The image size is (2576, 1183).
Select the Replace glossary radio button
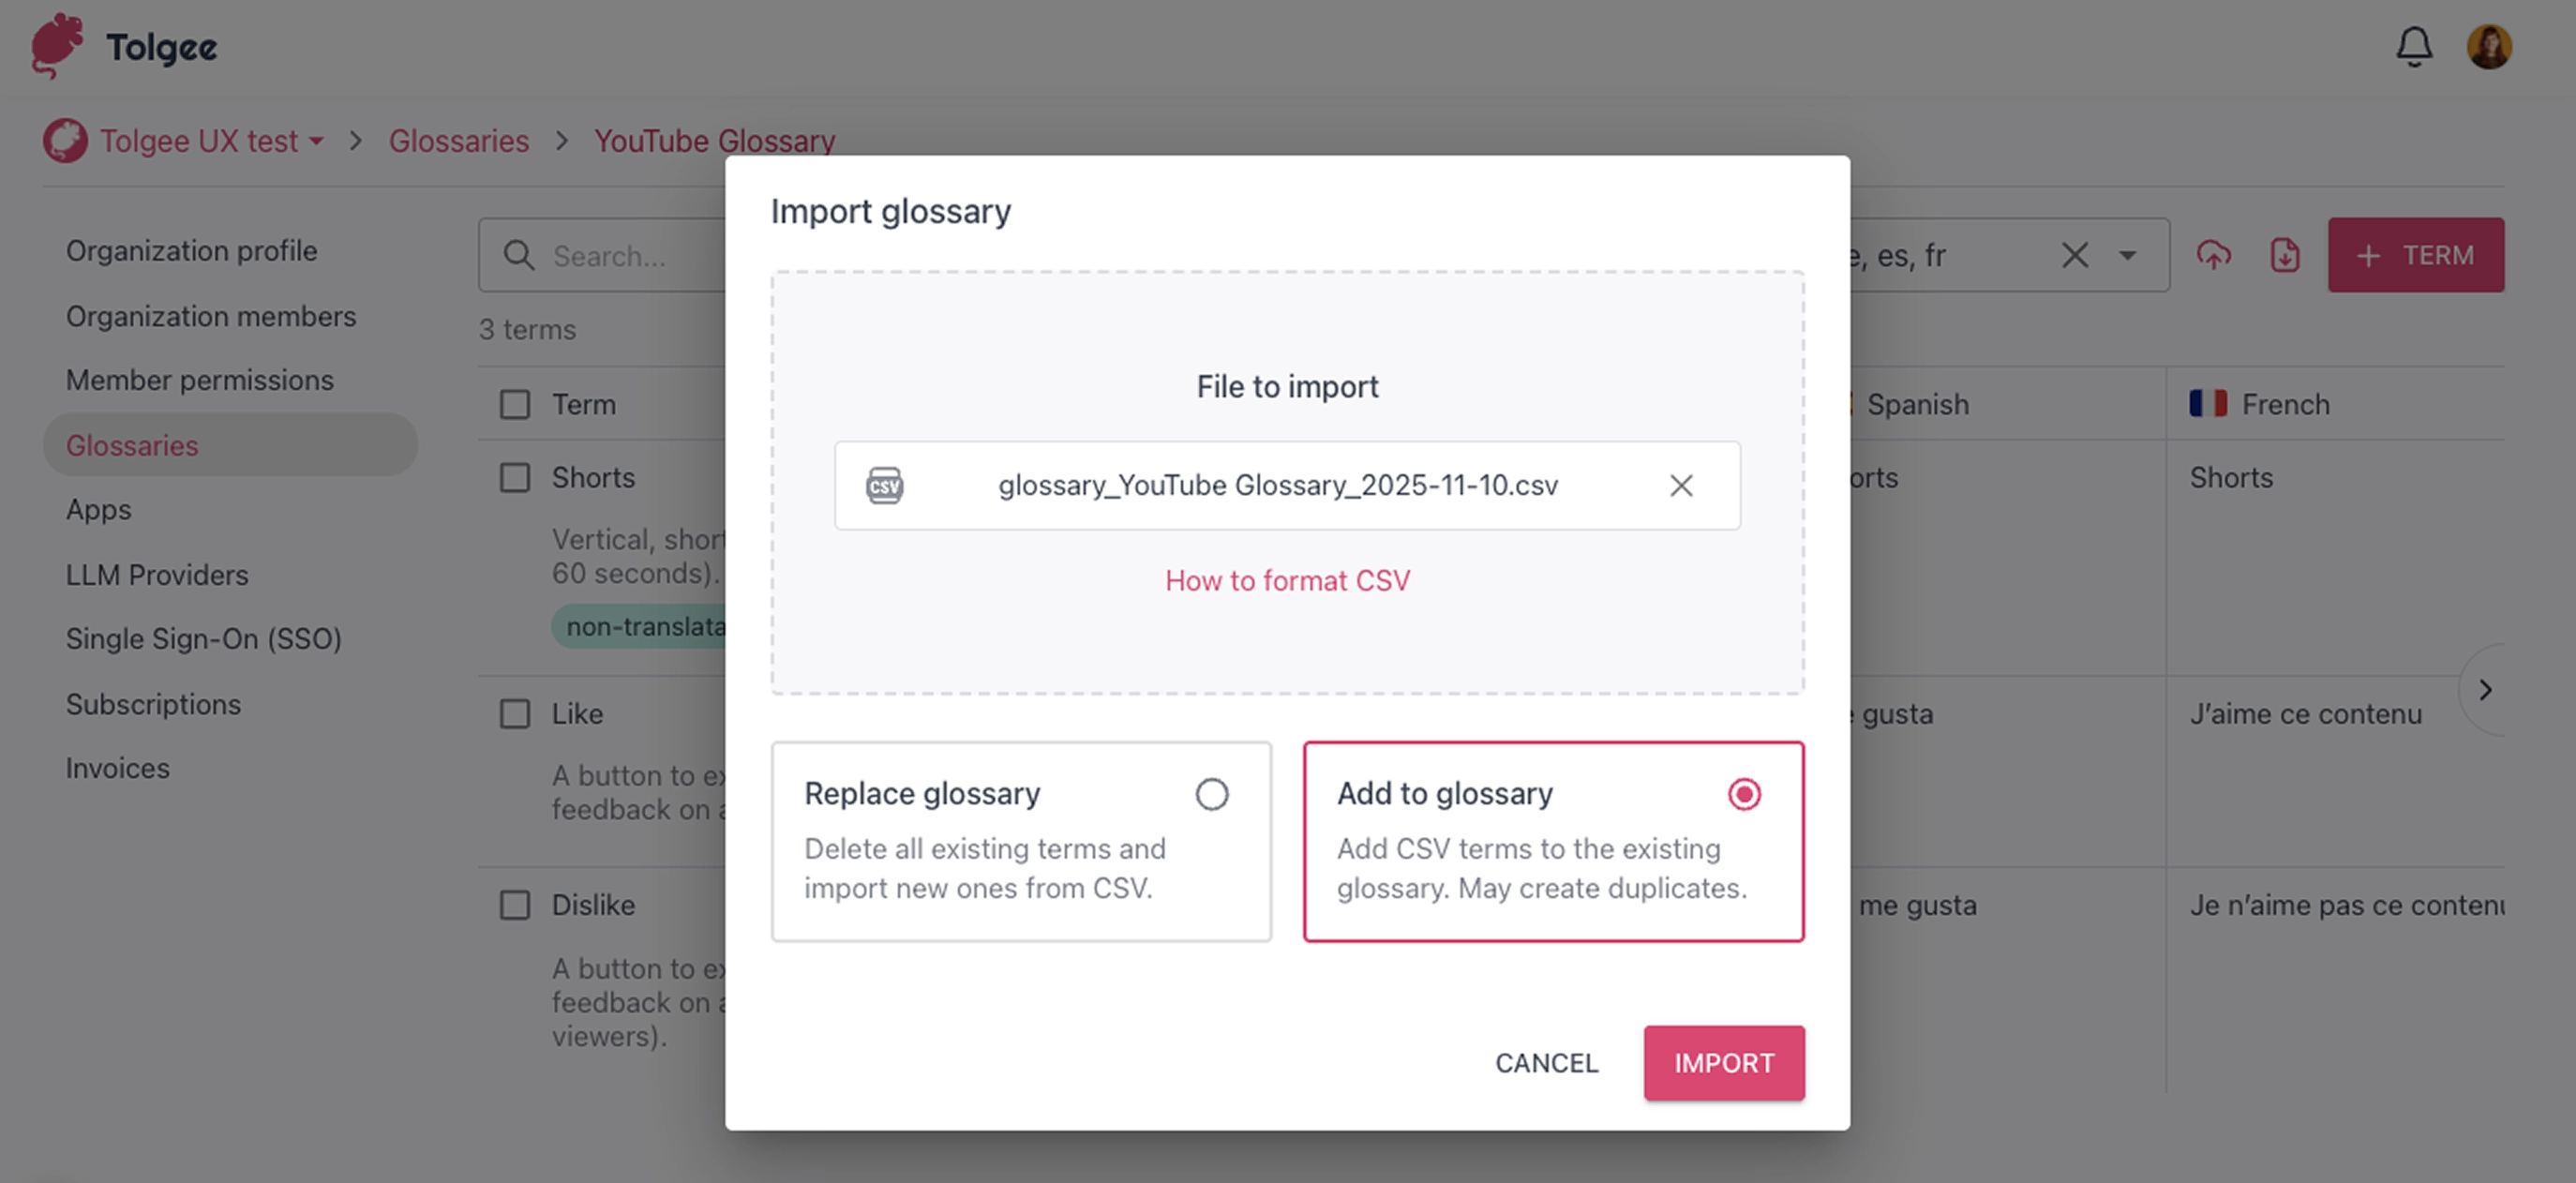click(1212, 793)
